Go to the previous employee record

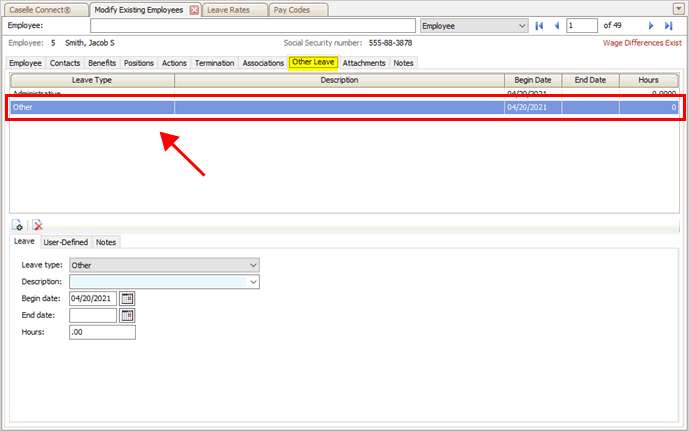click(x=557, y=25)
